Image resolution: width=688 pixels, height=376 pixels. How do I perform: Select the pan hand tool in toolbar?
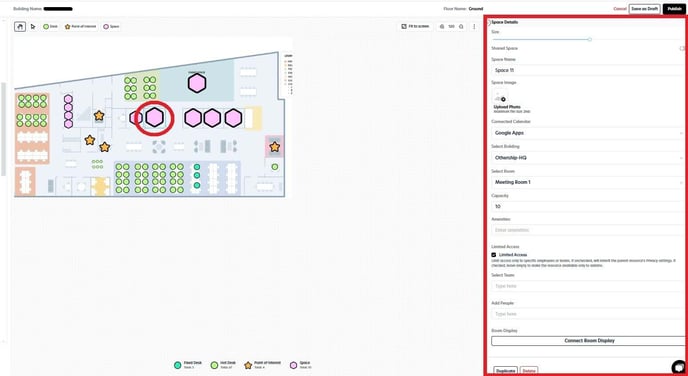click(20, 27)
